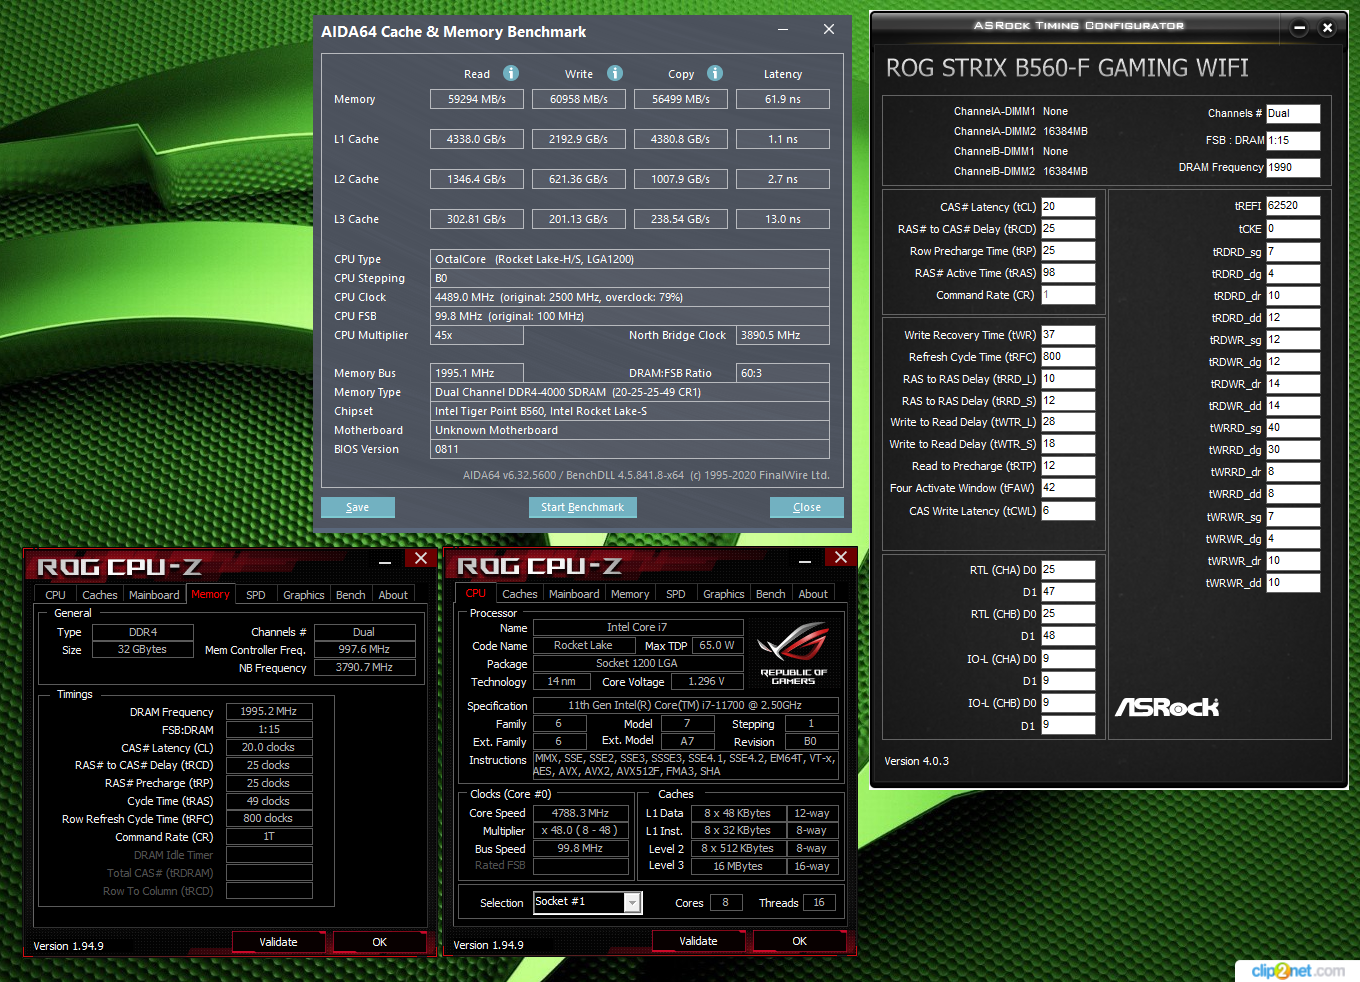Click the tWRRD_sg field in ASRock

[x=1293, y=428]
